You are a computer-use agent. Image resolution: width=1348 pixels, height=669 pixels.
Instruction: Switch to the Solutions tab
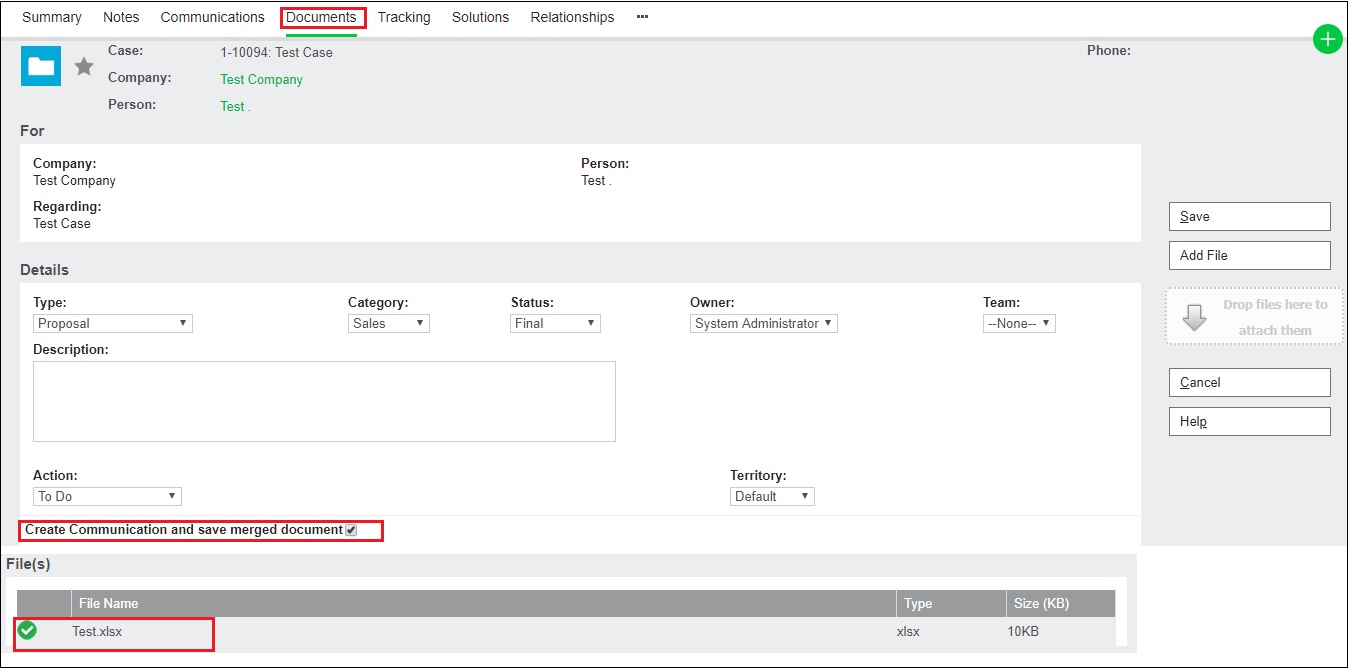point(480,17)
